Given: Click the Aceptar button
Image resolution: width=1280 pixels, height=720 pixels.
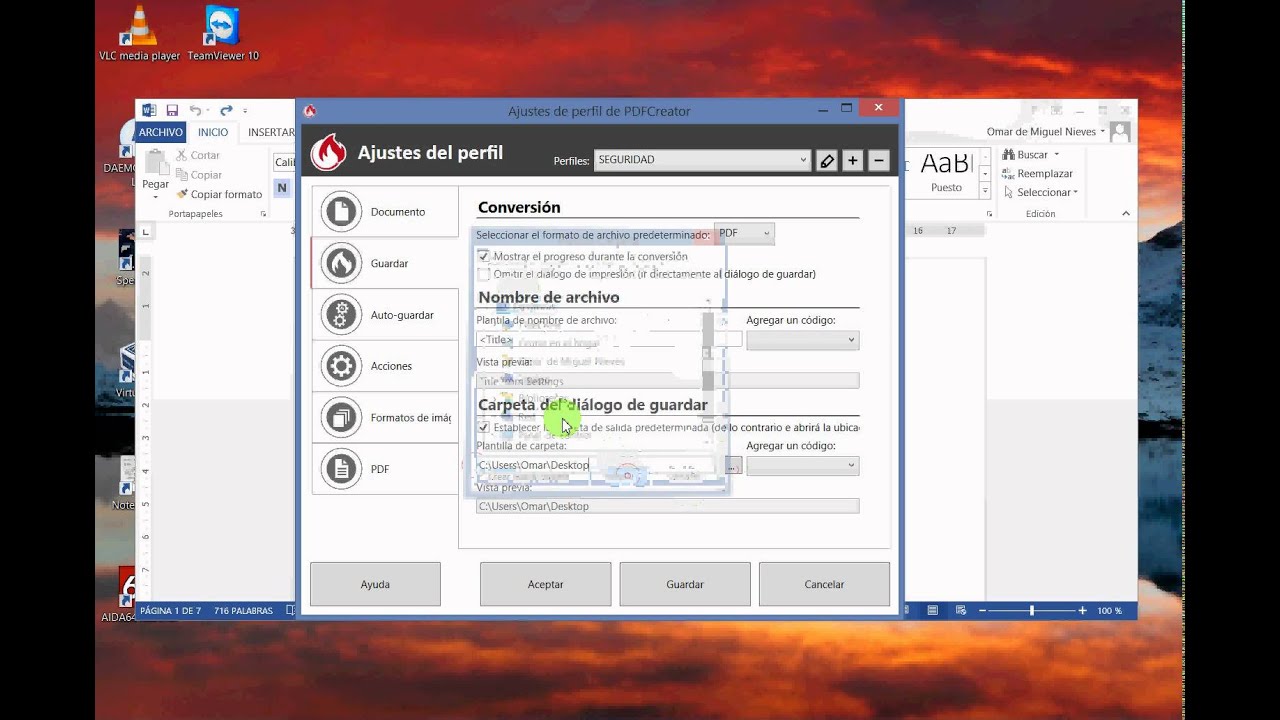Looking at the screenshot, I should tap(545, 584).
